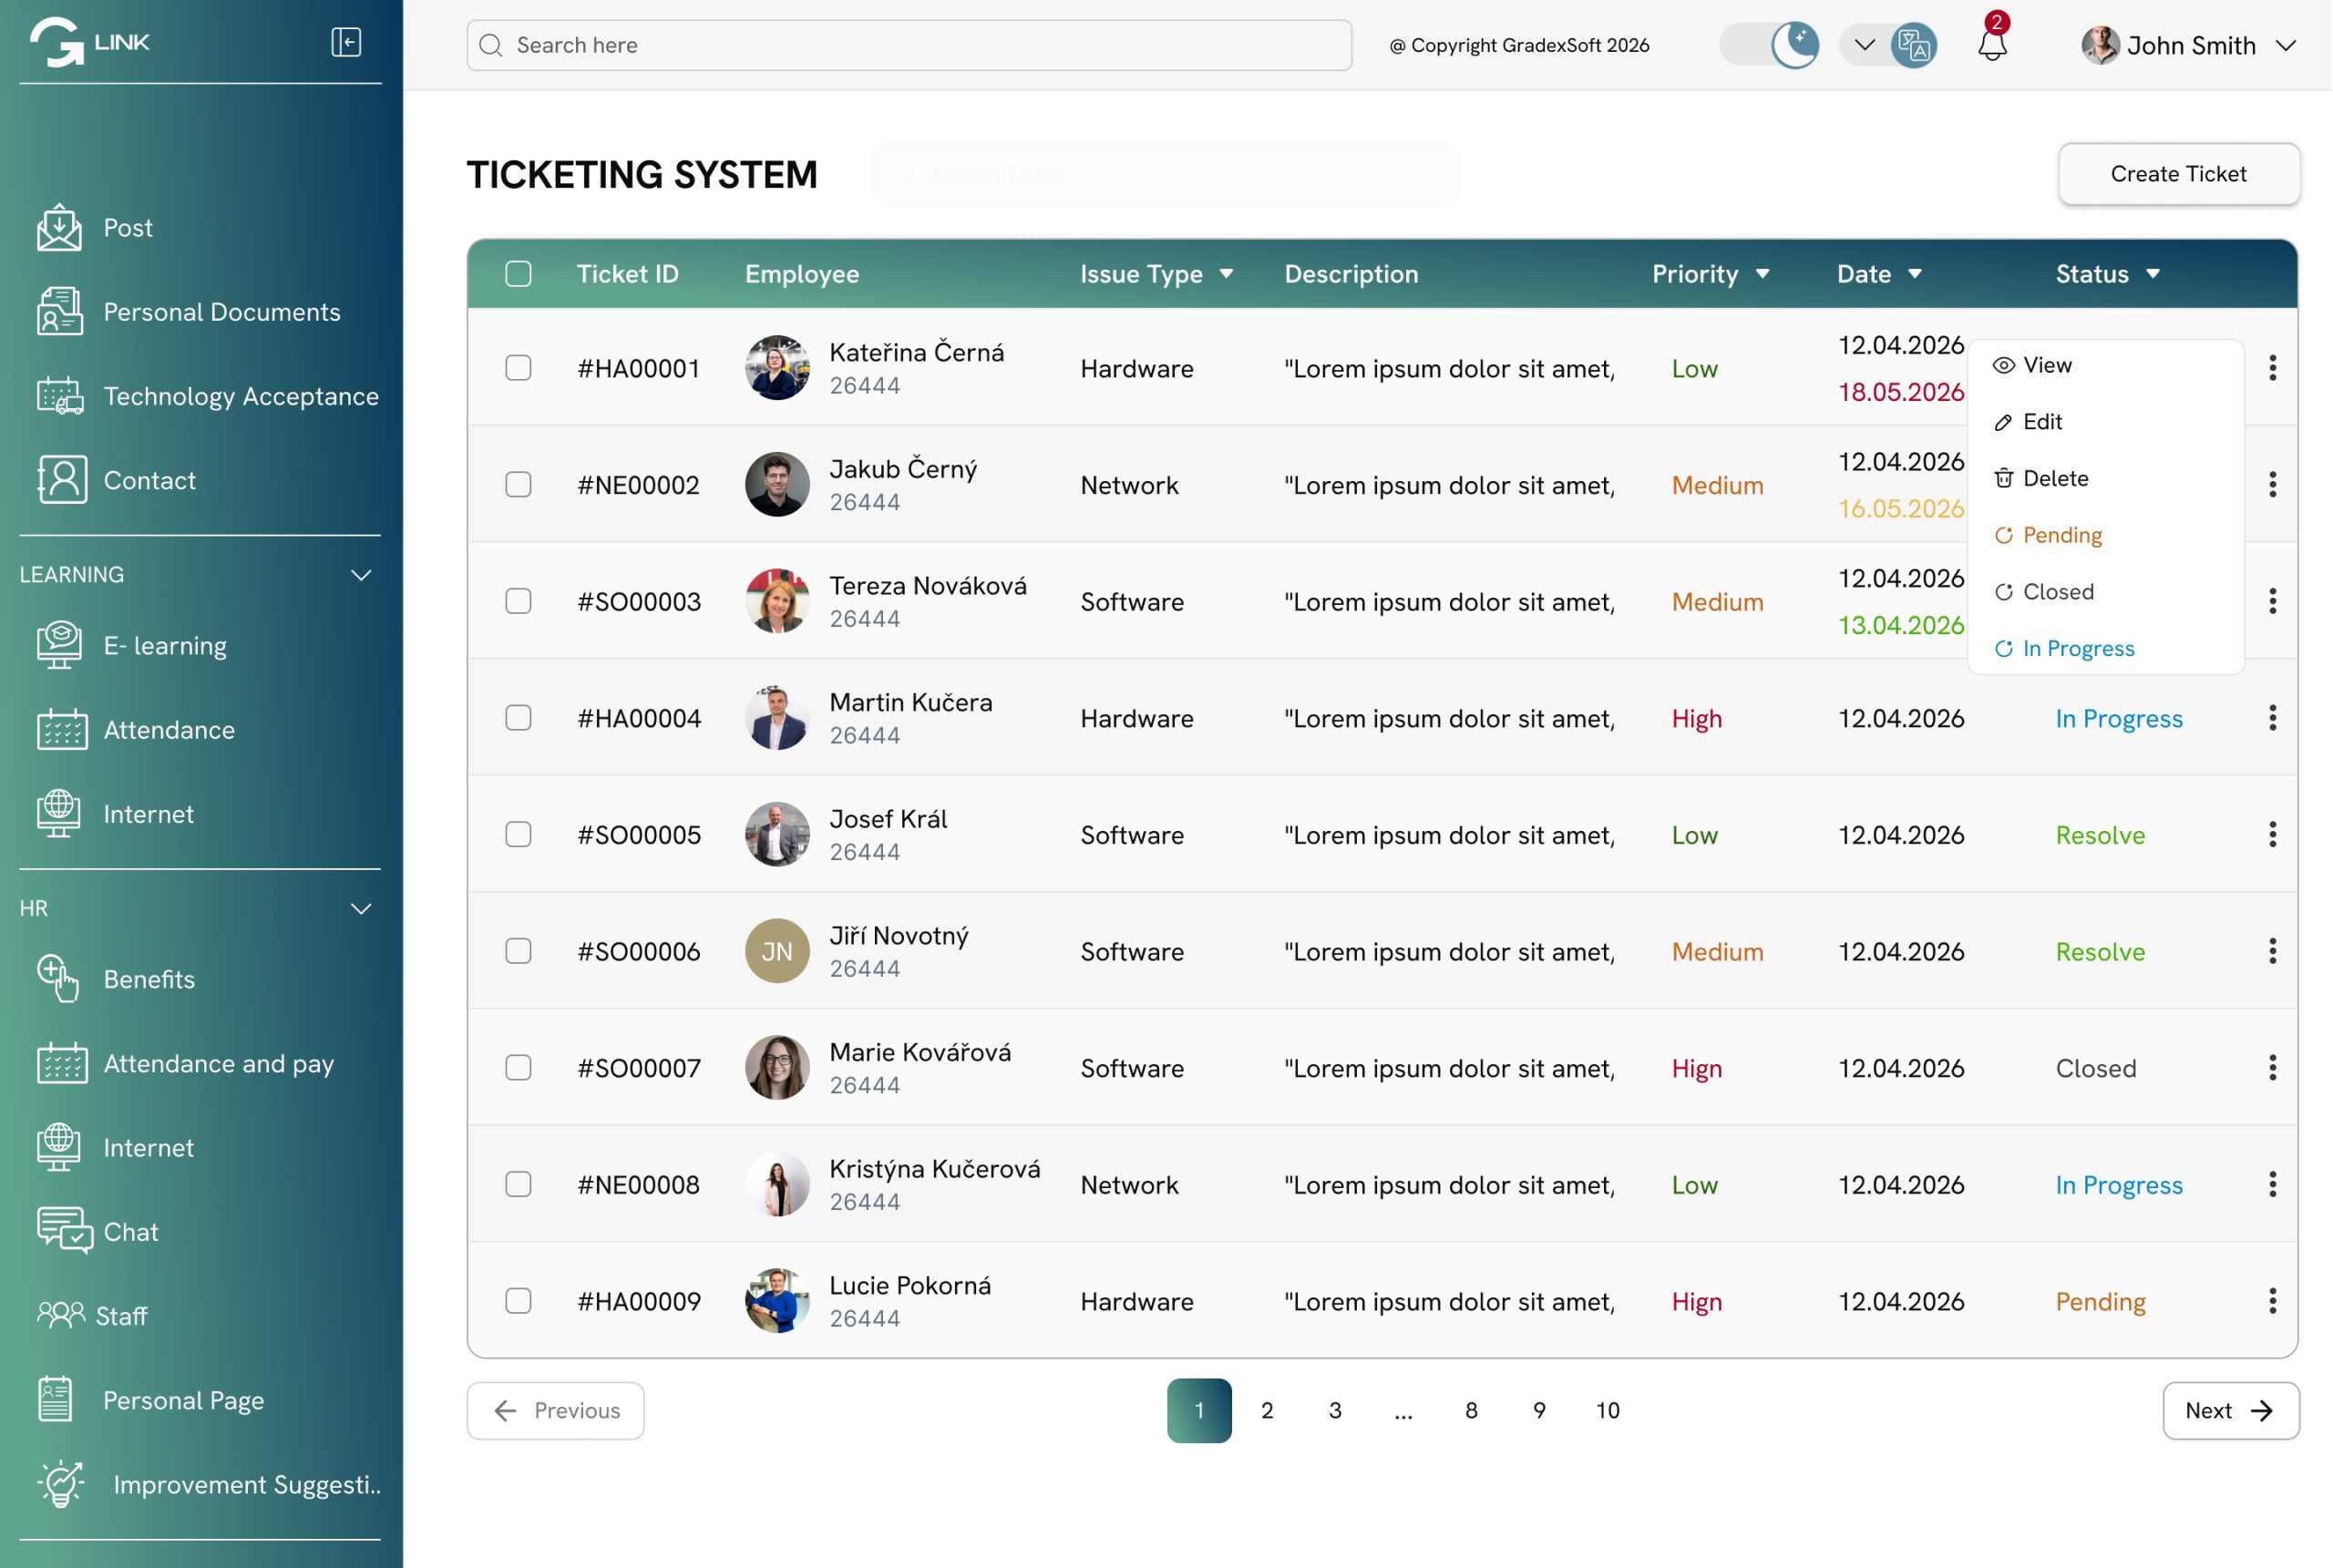
Task: Open the Post section in sidebar
Action: coord(127,228)
